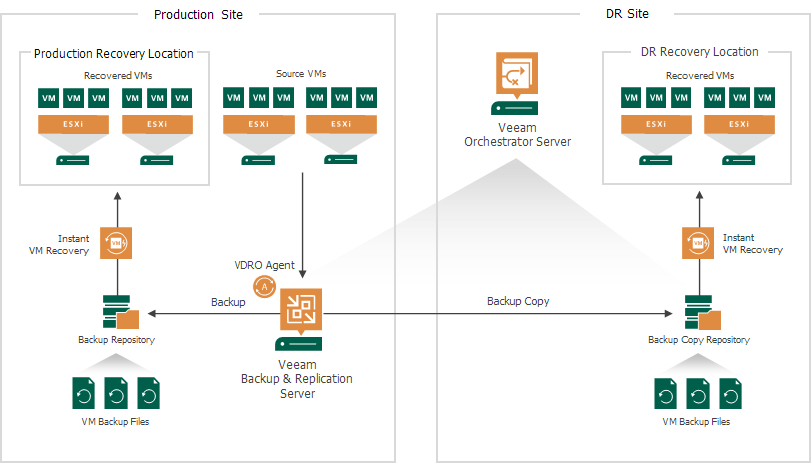Click "Instant VM Recovery" text in DR Site
The width and height of the screenshot is (811, 463).
pos(753,244)
